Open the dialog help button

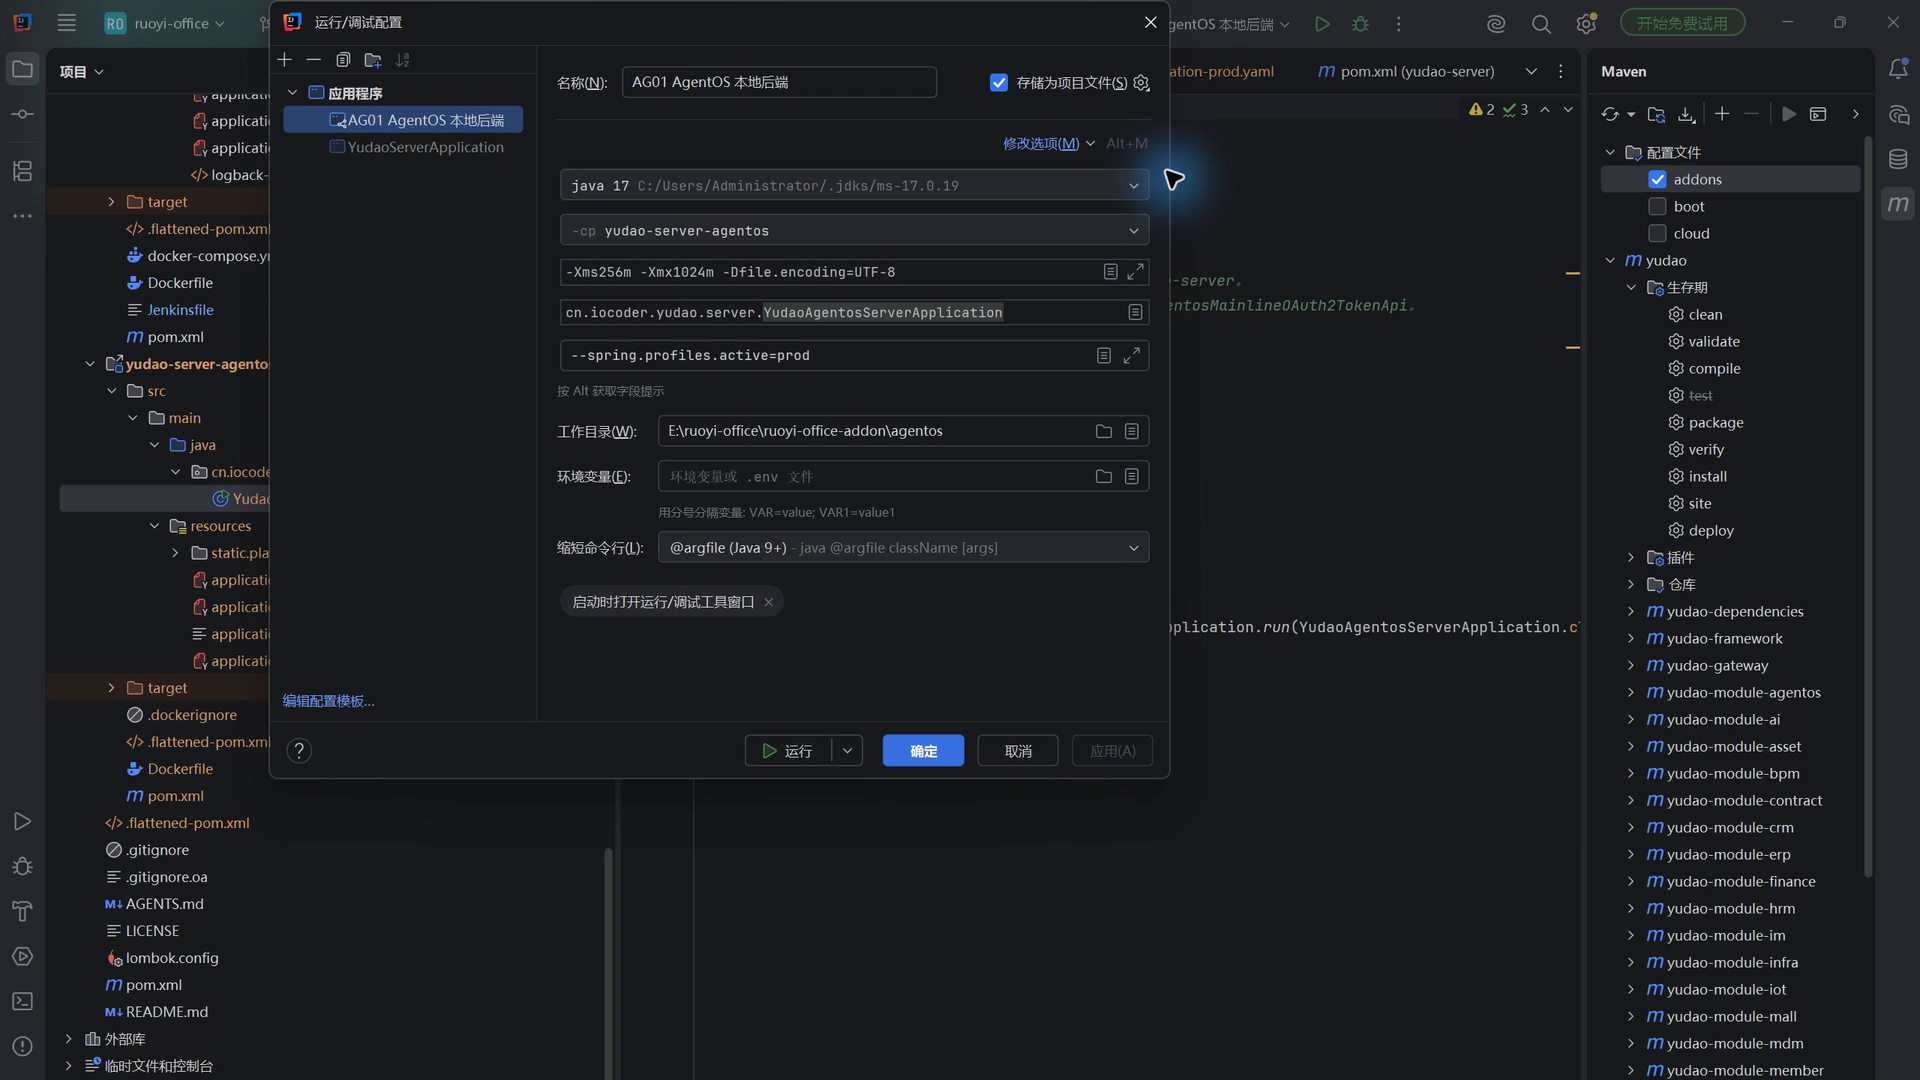click(299, 751)
